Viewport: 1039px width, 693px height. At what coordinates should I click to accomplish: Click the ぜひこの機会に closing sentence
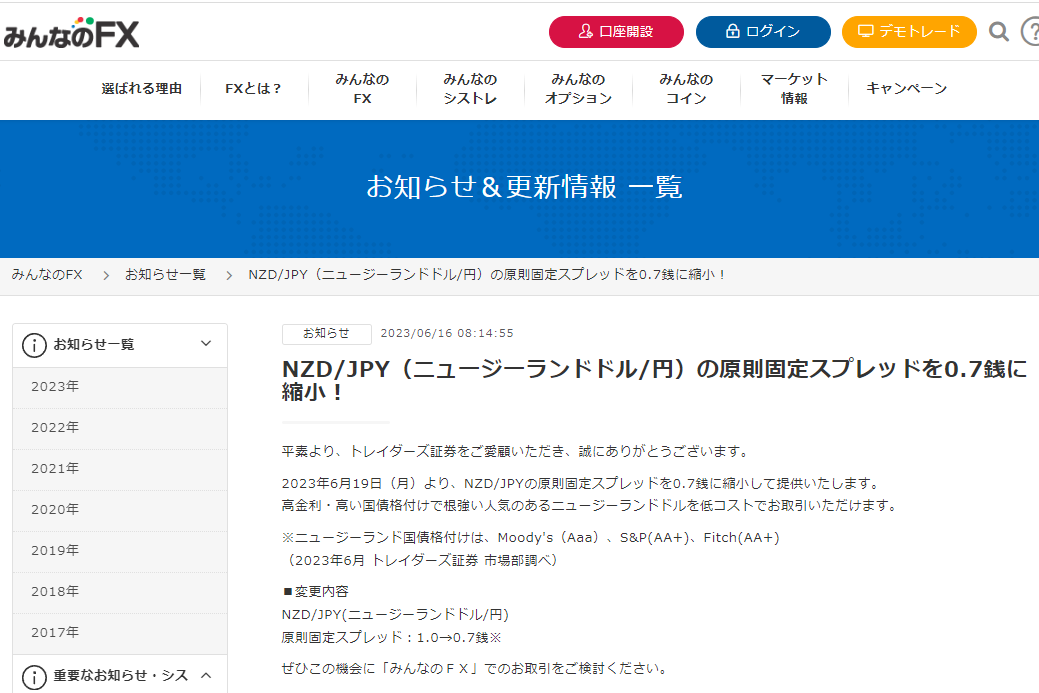475,668
